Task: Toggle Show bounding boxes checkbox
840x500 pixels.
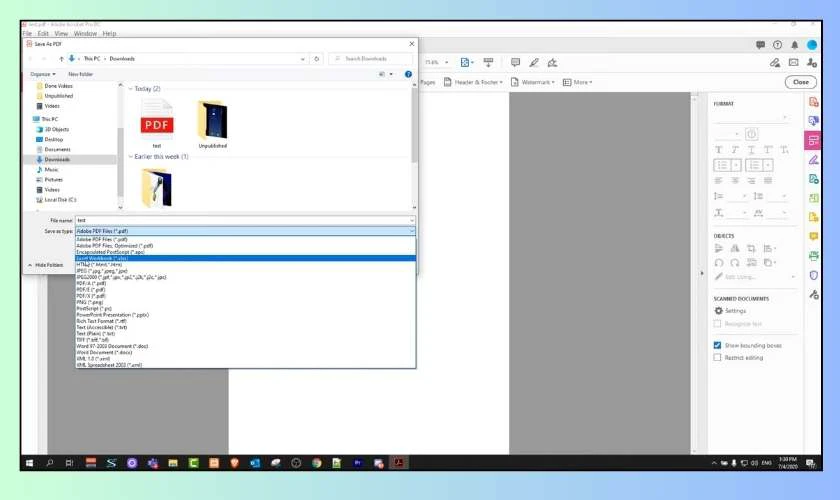Action: [717, 345]
